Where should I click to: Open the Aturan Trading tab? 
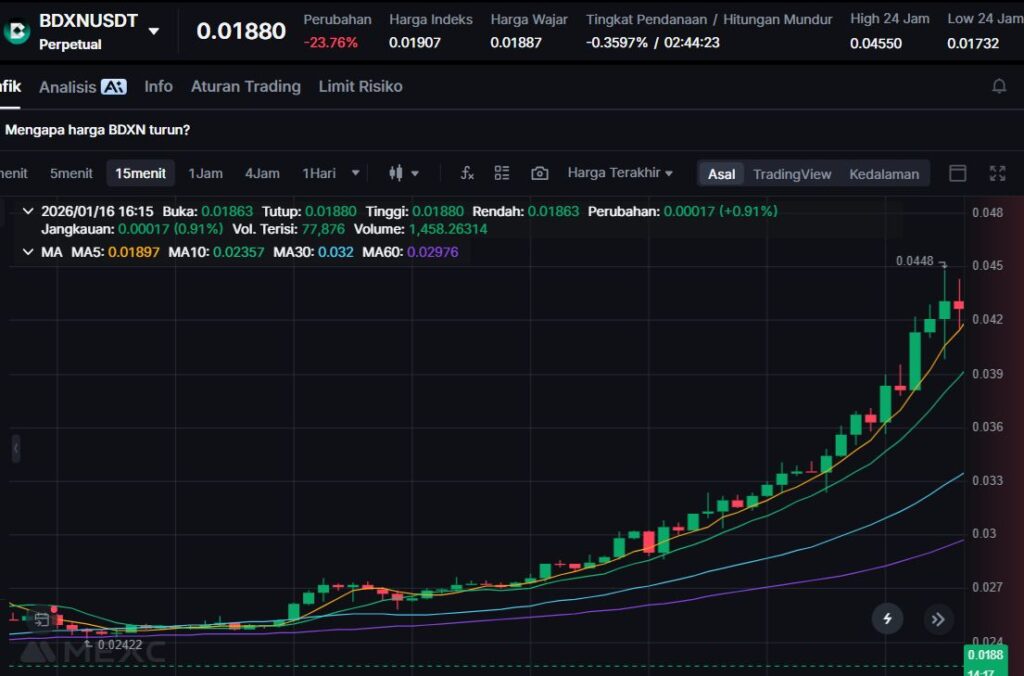(245, 87)
